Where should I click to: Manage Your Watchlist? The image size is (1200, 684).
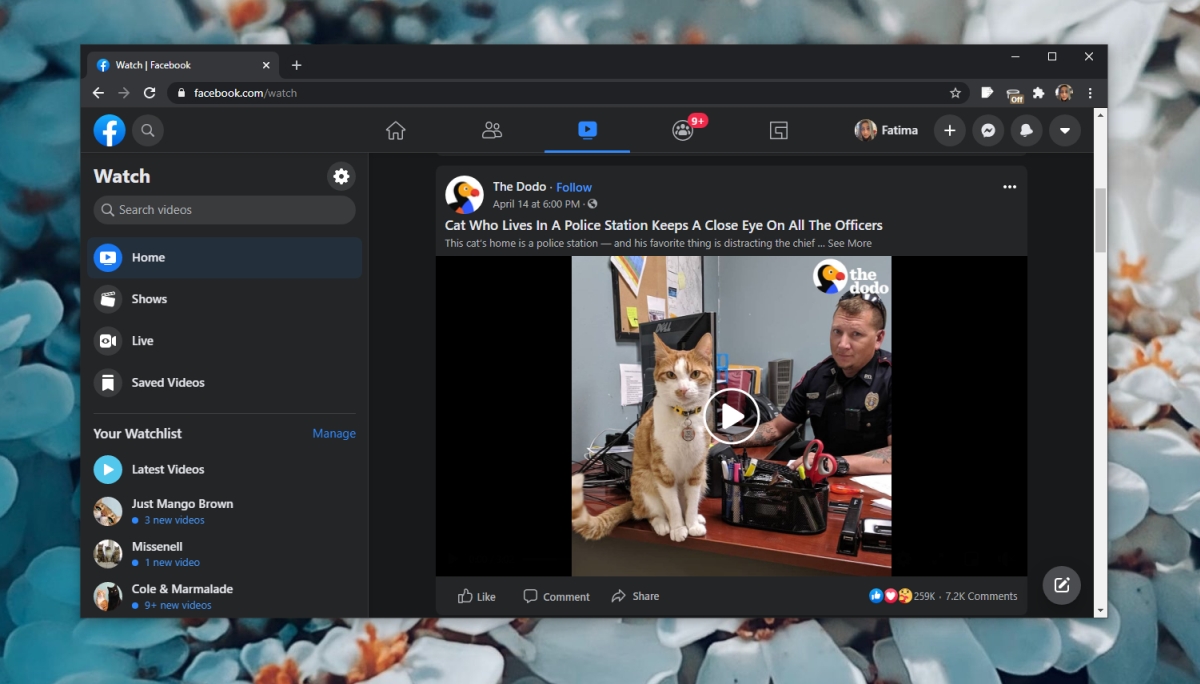click(333, 433)
